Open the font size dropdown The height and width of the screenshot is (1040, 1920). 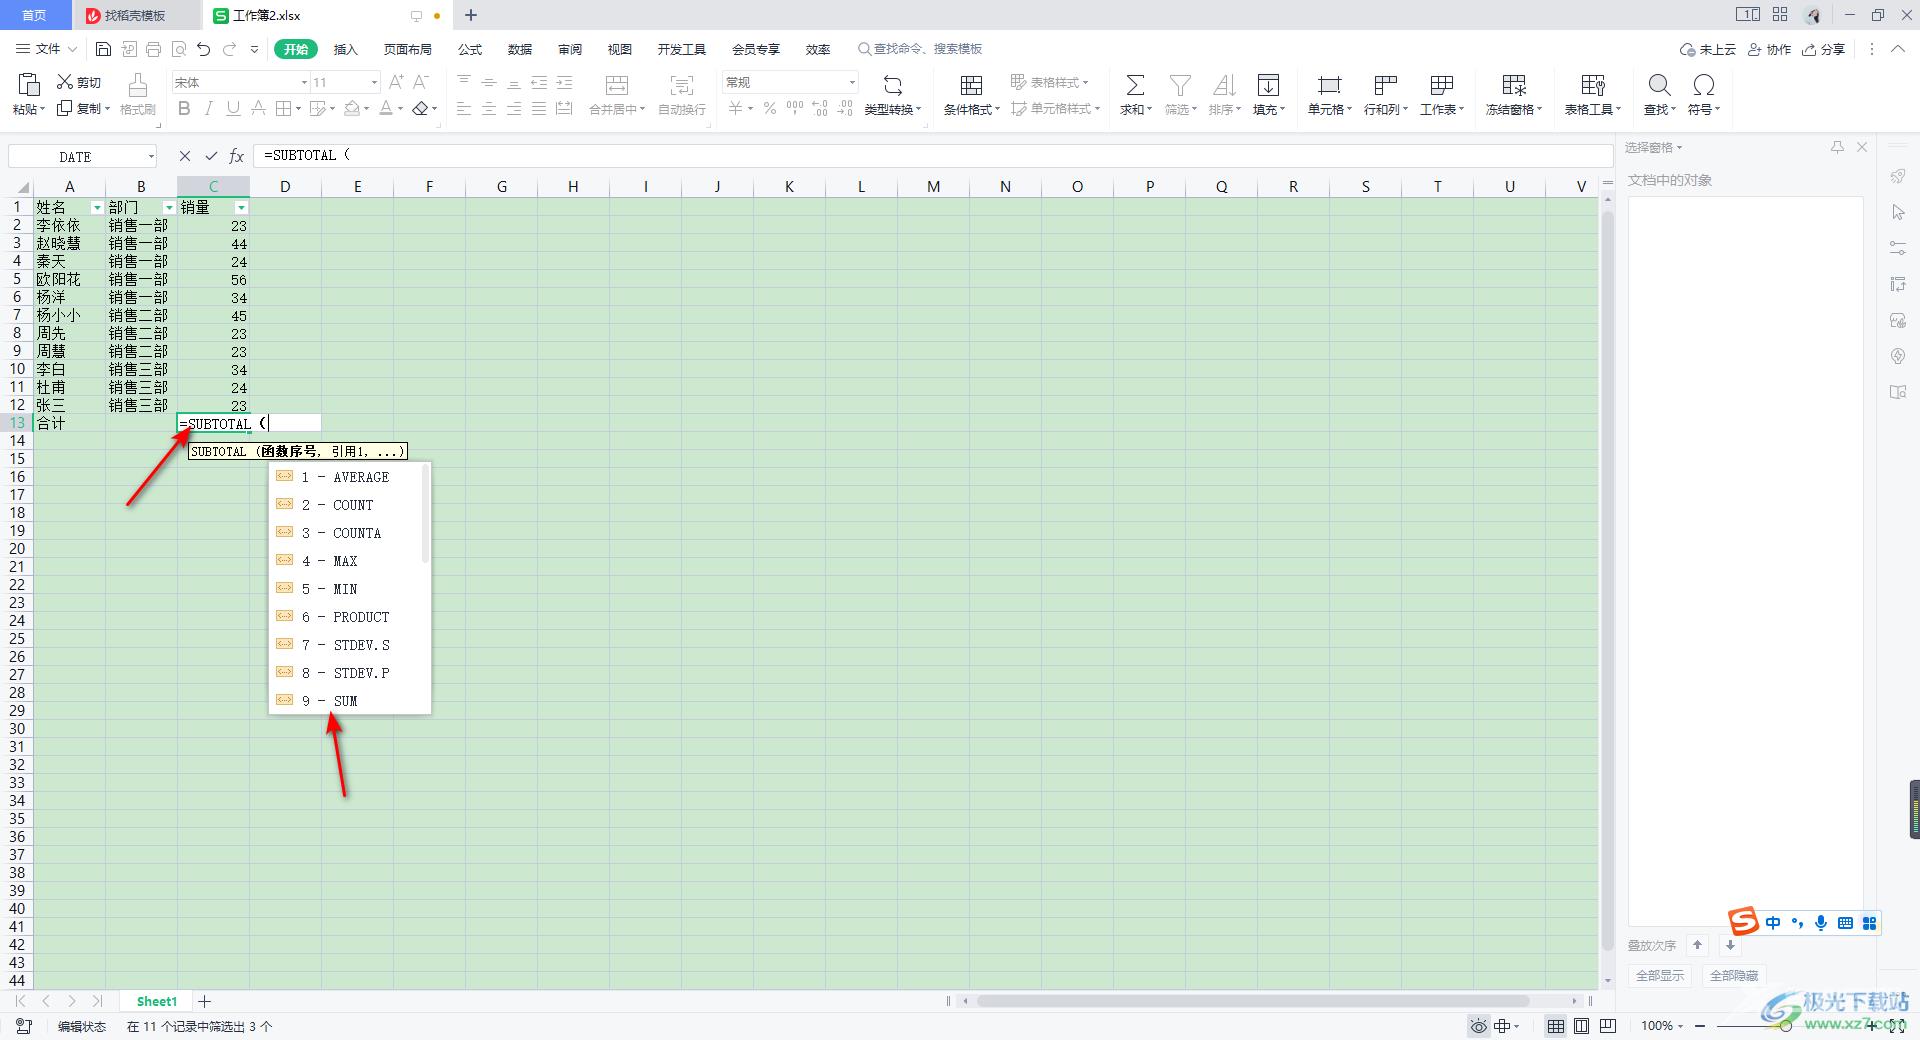point(374,82)
